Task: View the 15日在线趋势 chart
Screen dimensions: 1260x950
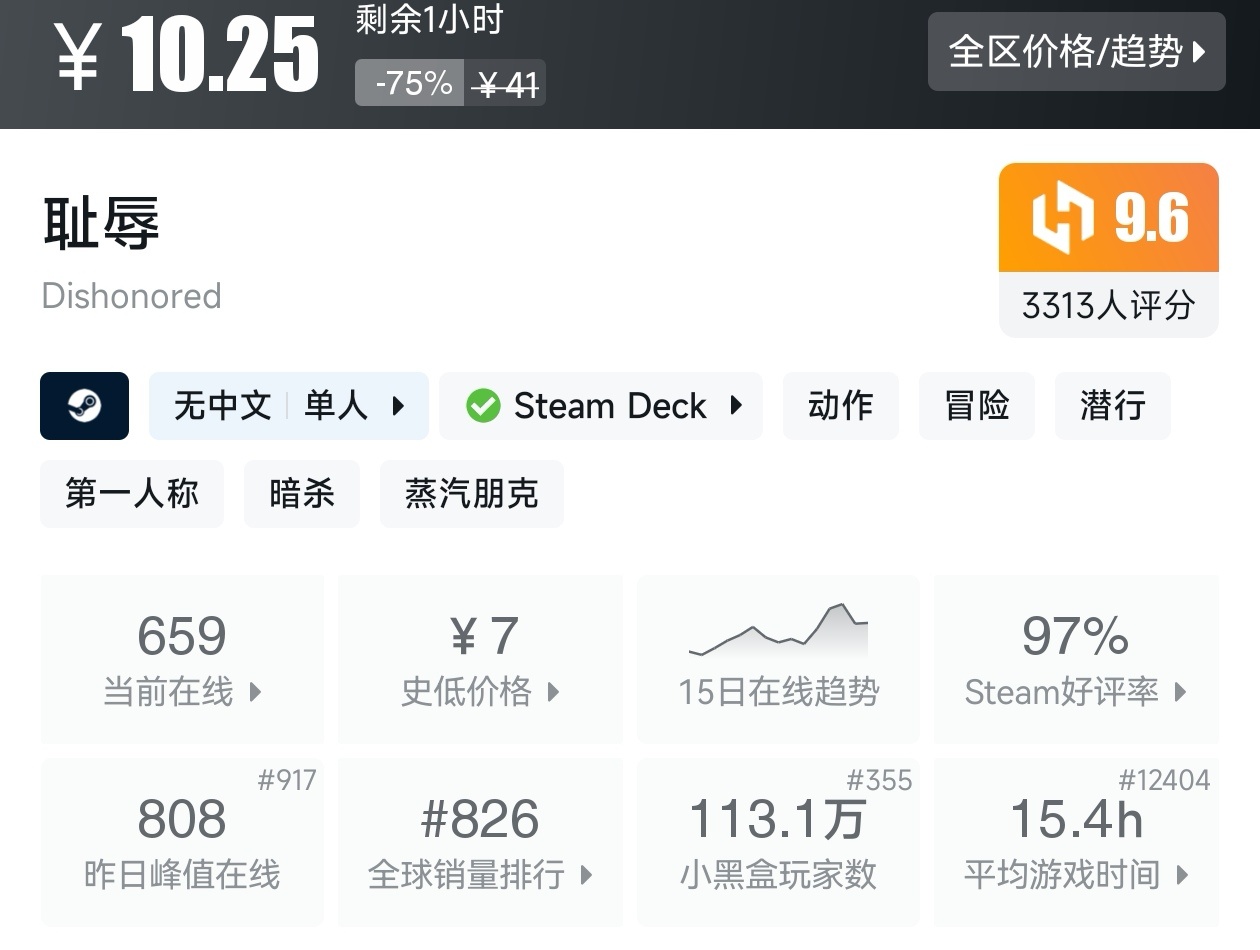Action: [x=778, y=659]
